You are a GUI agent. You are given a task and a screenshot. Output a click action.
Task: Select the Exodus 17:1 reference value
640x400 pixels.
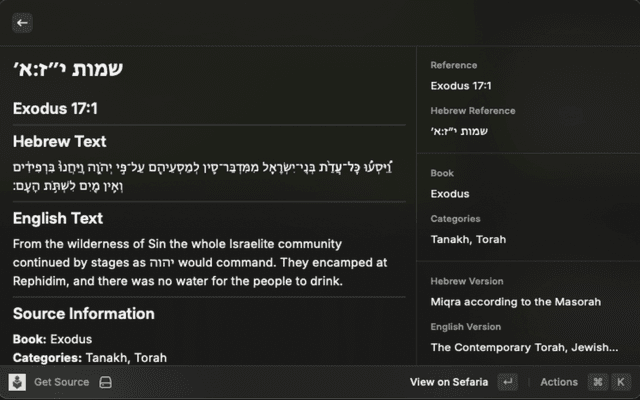(460, 85)
